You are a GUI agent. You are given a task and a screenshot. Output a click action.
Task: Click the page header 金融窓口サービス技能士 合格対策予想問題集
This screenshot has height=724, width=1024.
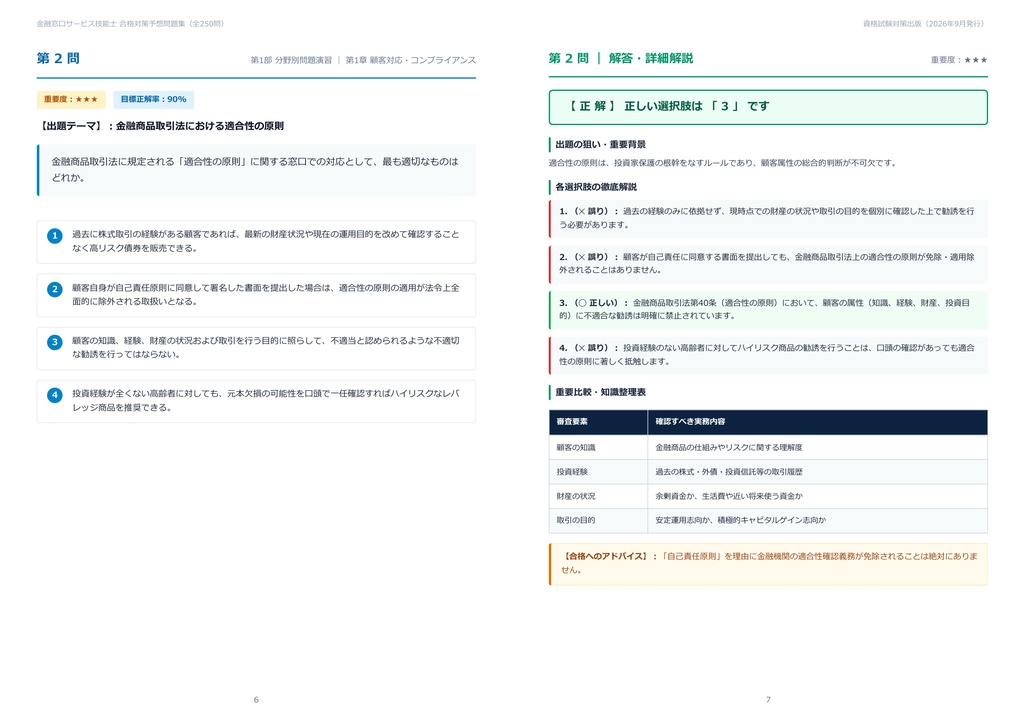coord(131,24)
